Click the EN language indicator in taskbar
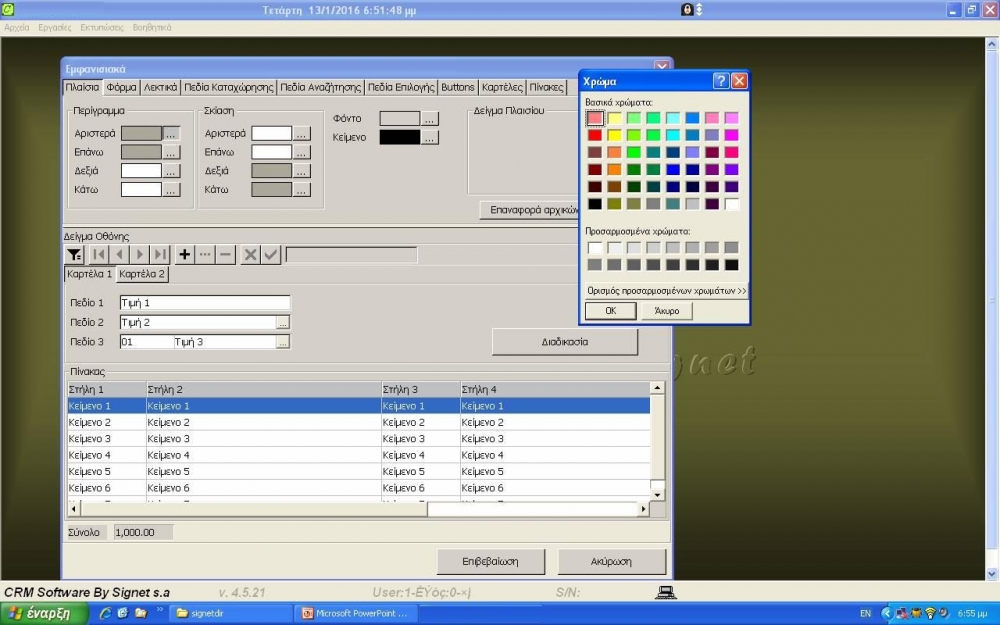Screen dimensions: 1000x625 [865, 614]
